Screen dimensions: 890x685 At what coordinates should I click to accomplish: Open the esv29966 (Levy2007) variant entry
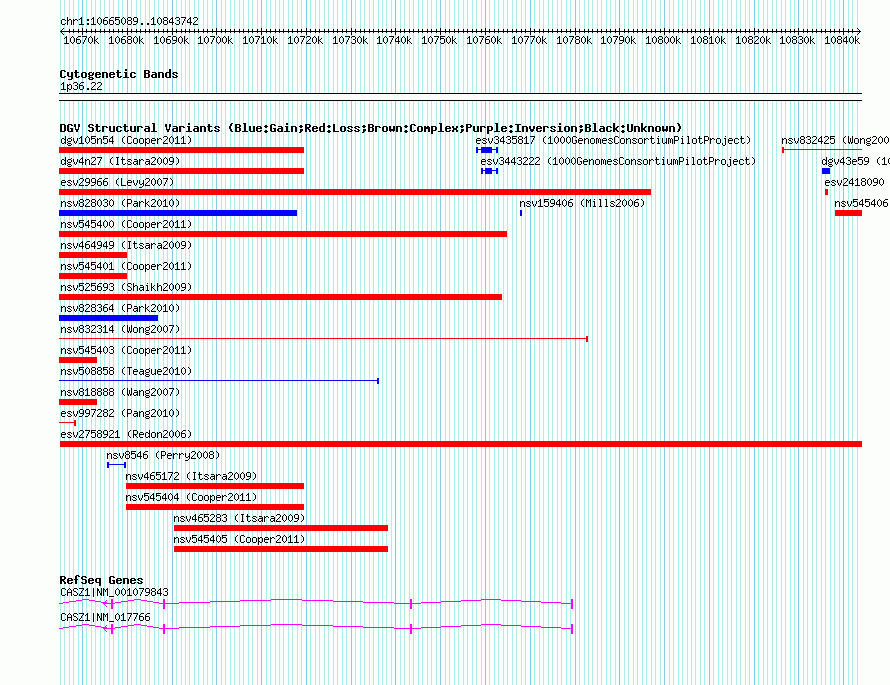117,182
